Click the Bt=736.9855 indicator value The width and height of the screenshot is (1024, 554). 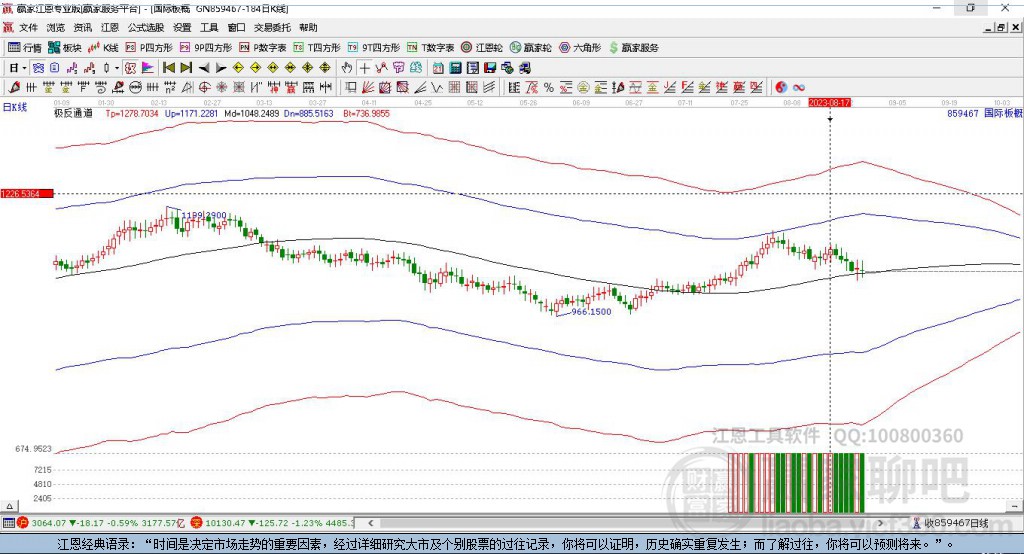click(366, 114)
